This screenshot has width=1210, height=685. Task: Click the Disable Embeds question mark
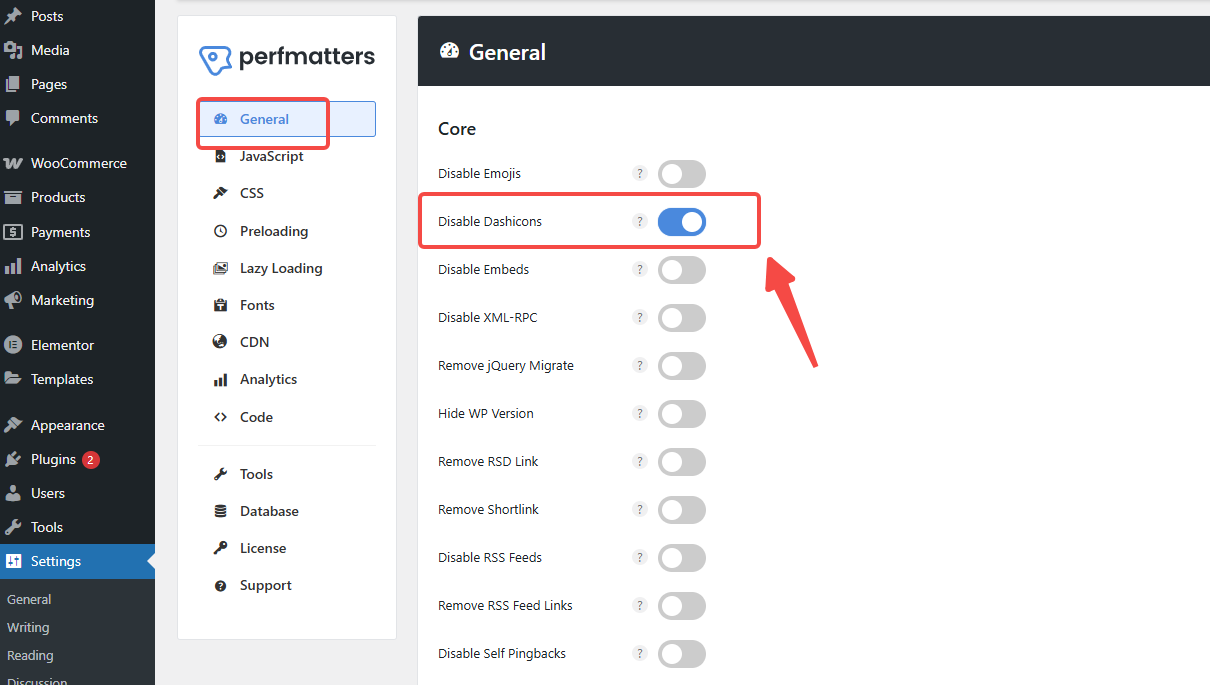(640, 270)
